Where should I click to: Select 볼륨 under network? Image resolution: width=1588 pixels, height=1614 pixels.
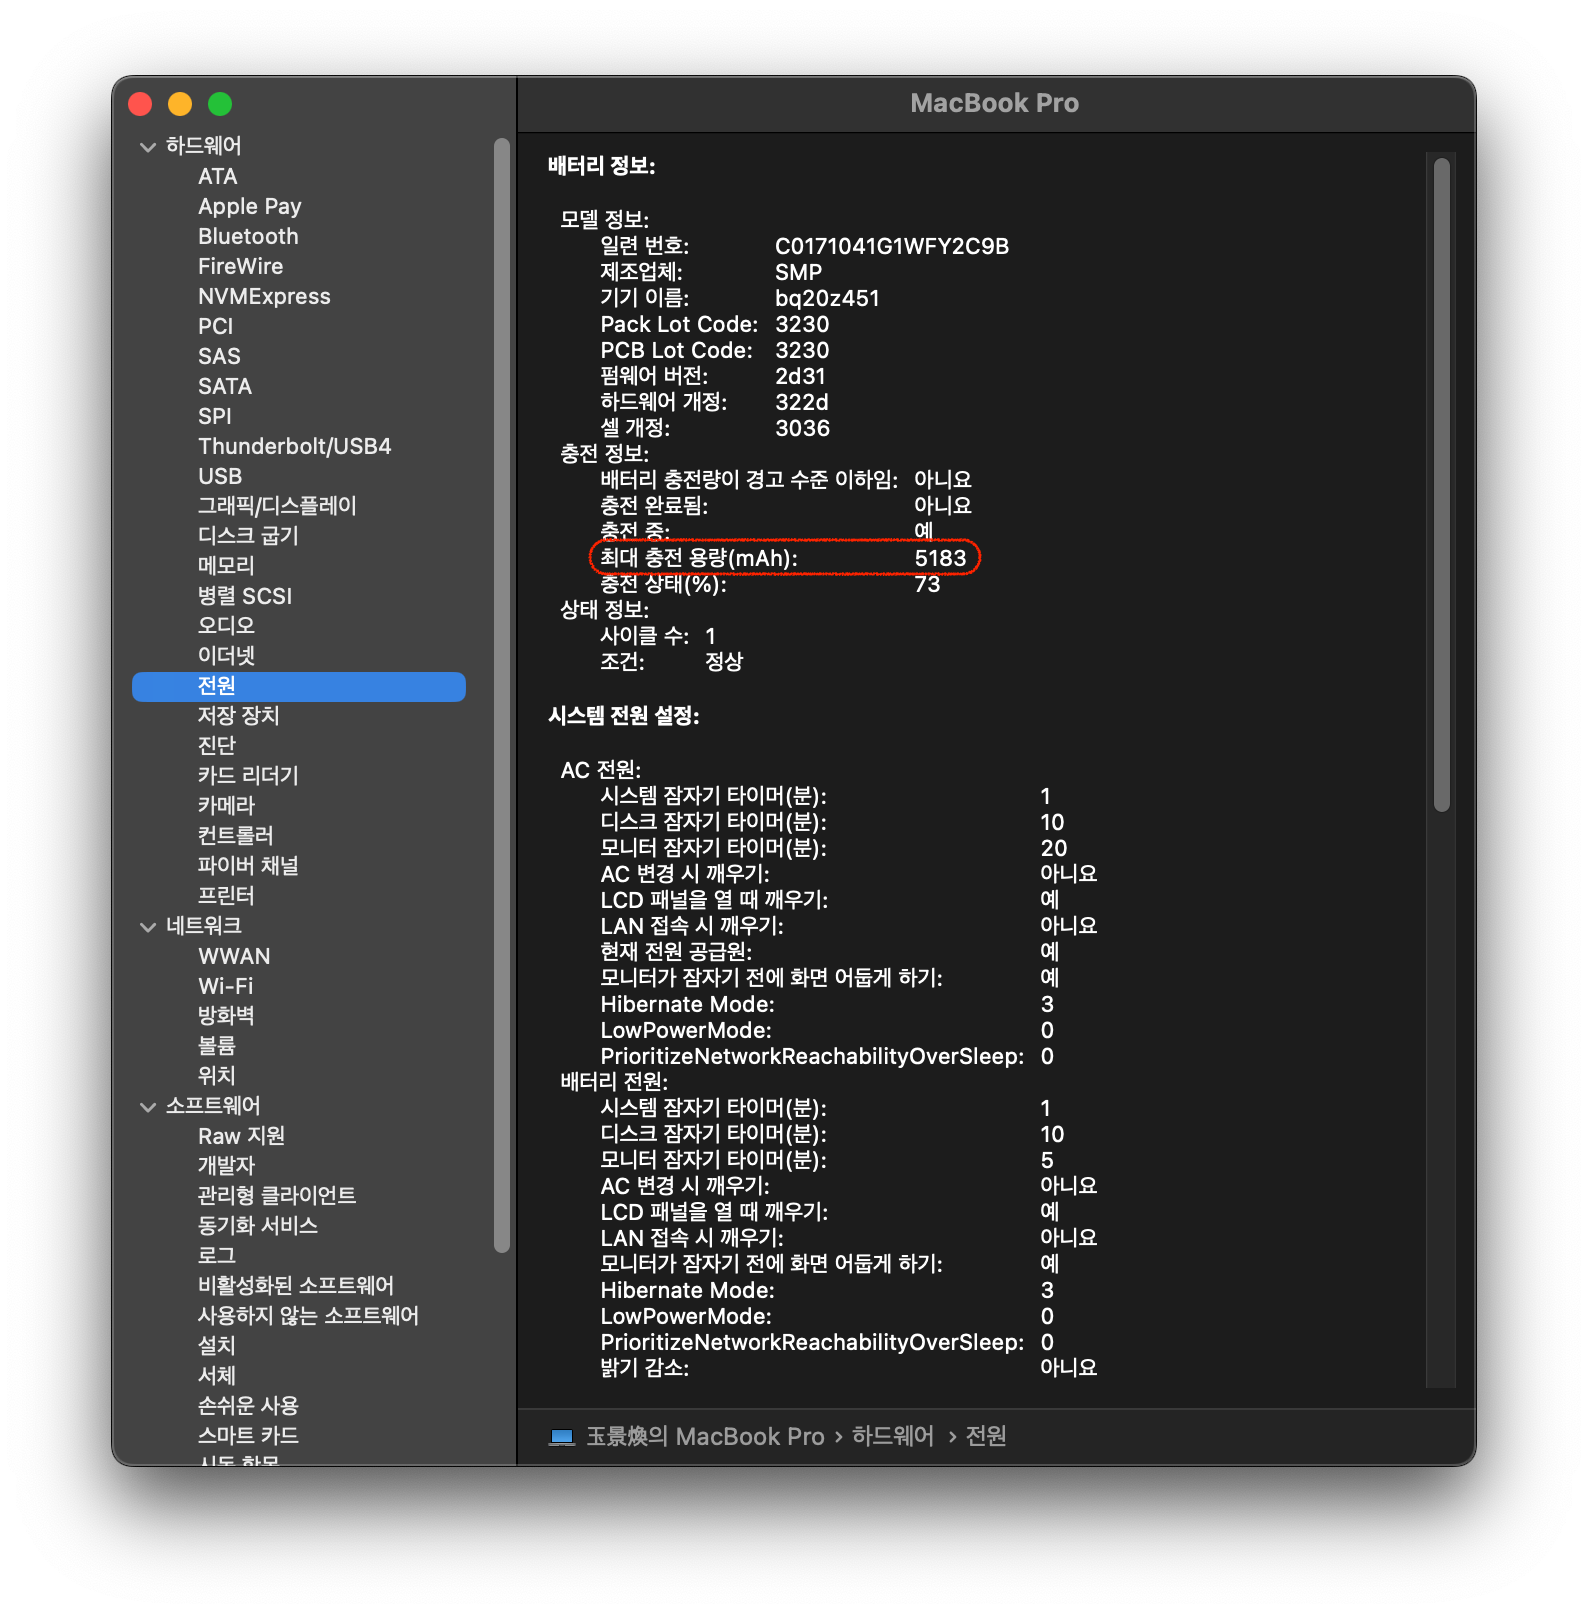216,1046
